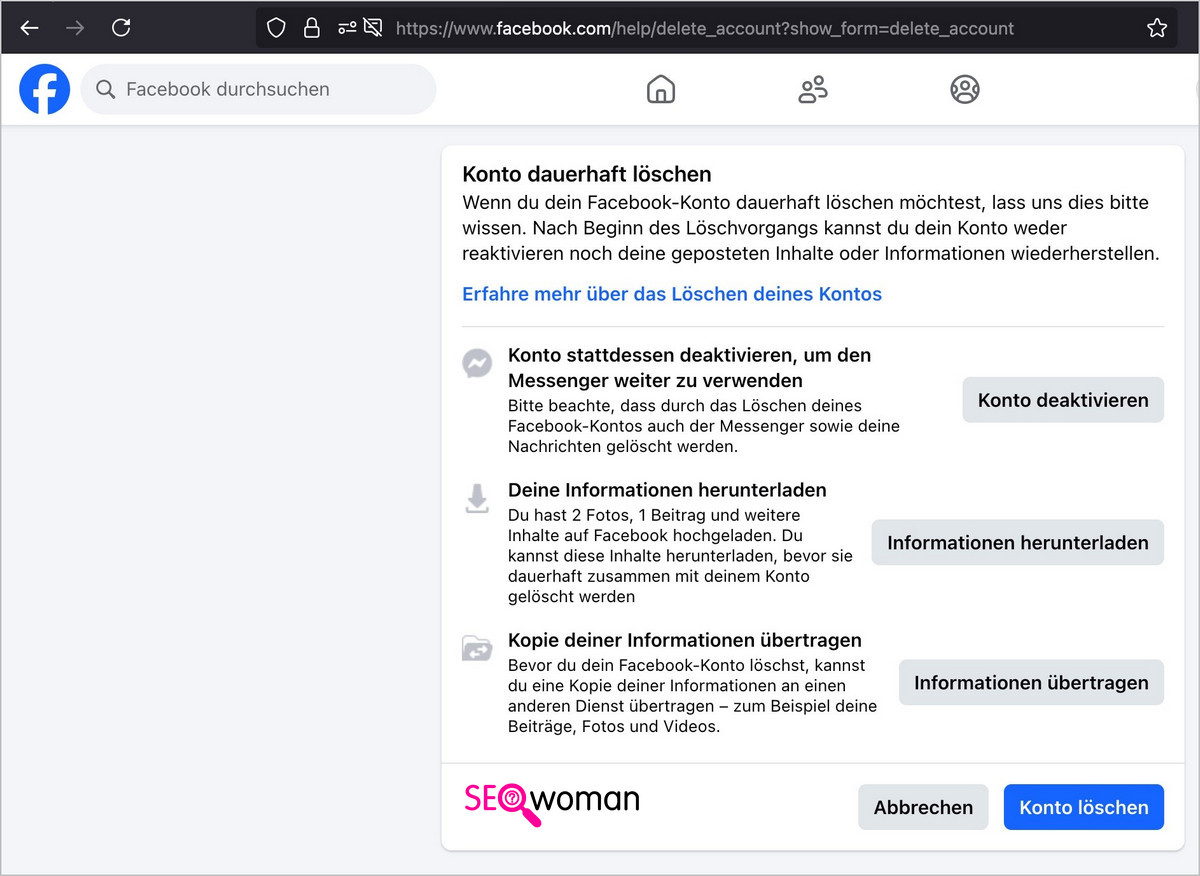Viewport: 1200px width, 876px height.
Task: Go to Facebook Home via house icon
Action: coord(661,89)
